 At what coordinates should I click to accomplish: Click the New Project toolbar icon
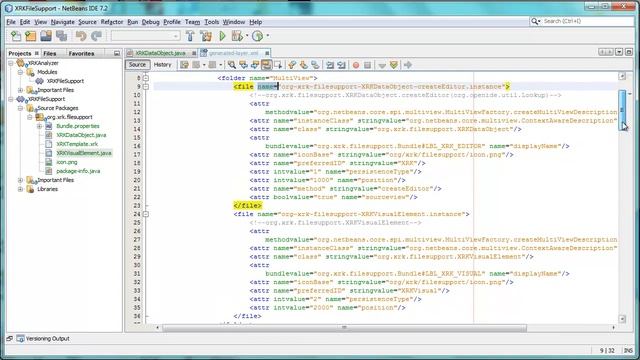coord(31,36)
